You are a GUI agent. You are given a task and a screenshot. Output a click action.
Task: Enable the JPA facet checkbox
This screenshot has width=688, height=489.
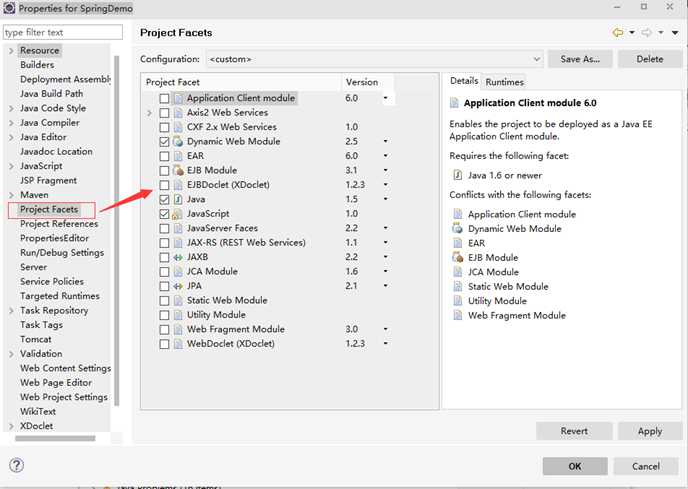(164, 286)
